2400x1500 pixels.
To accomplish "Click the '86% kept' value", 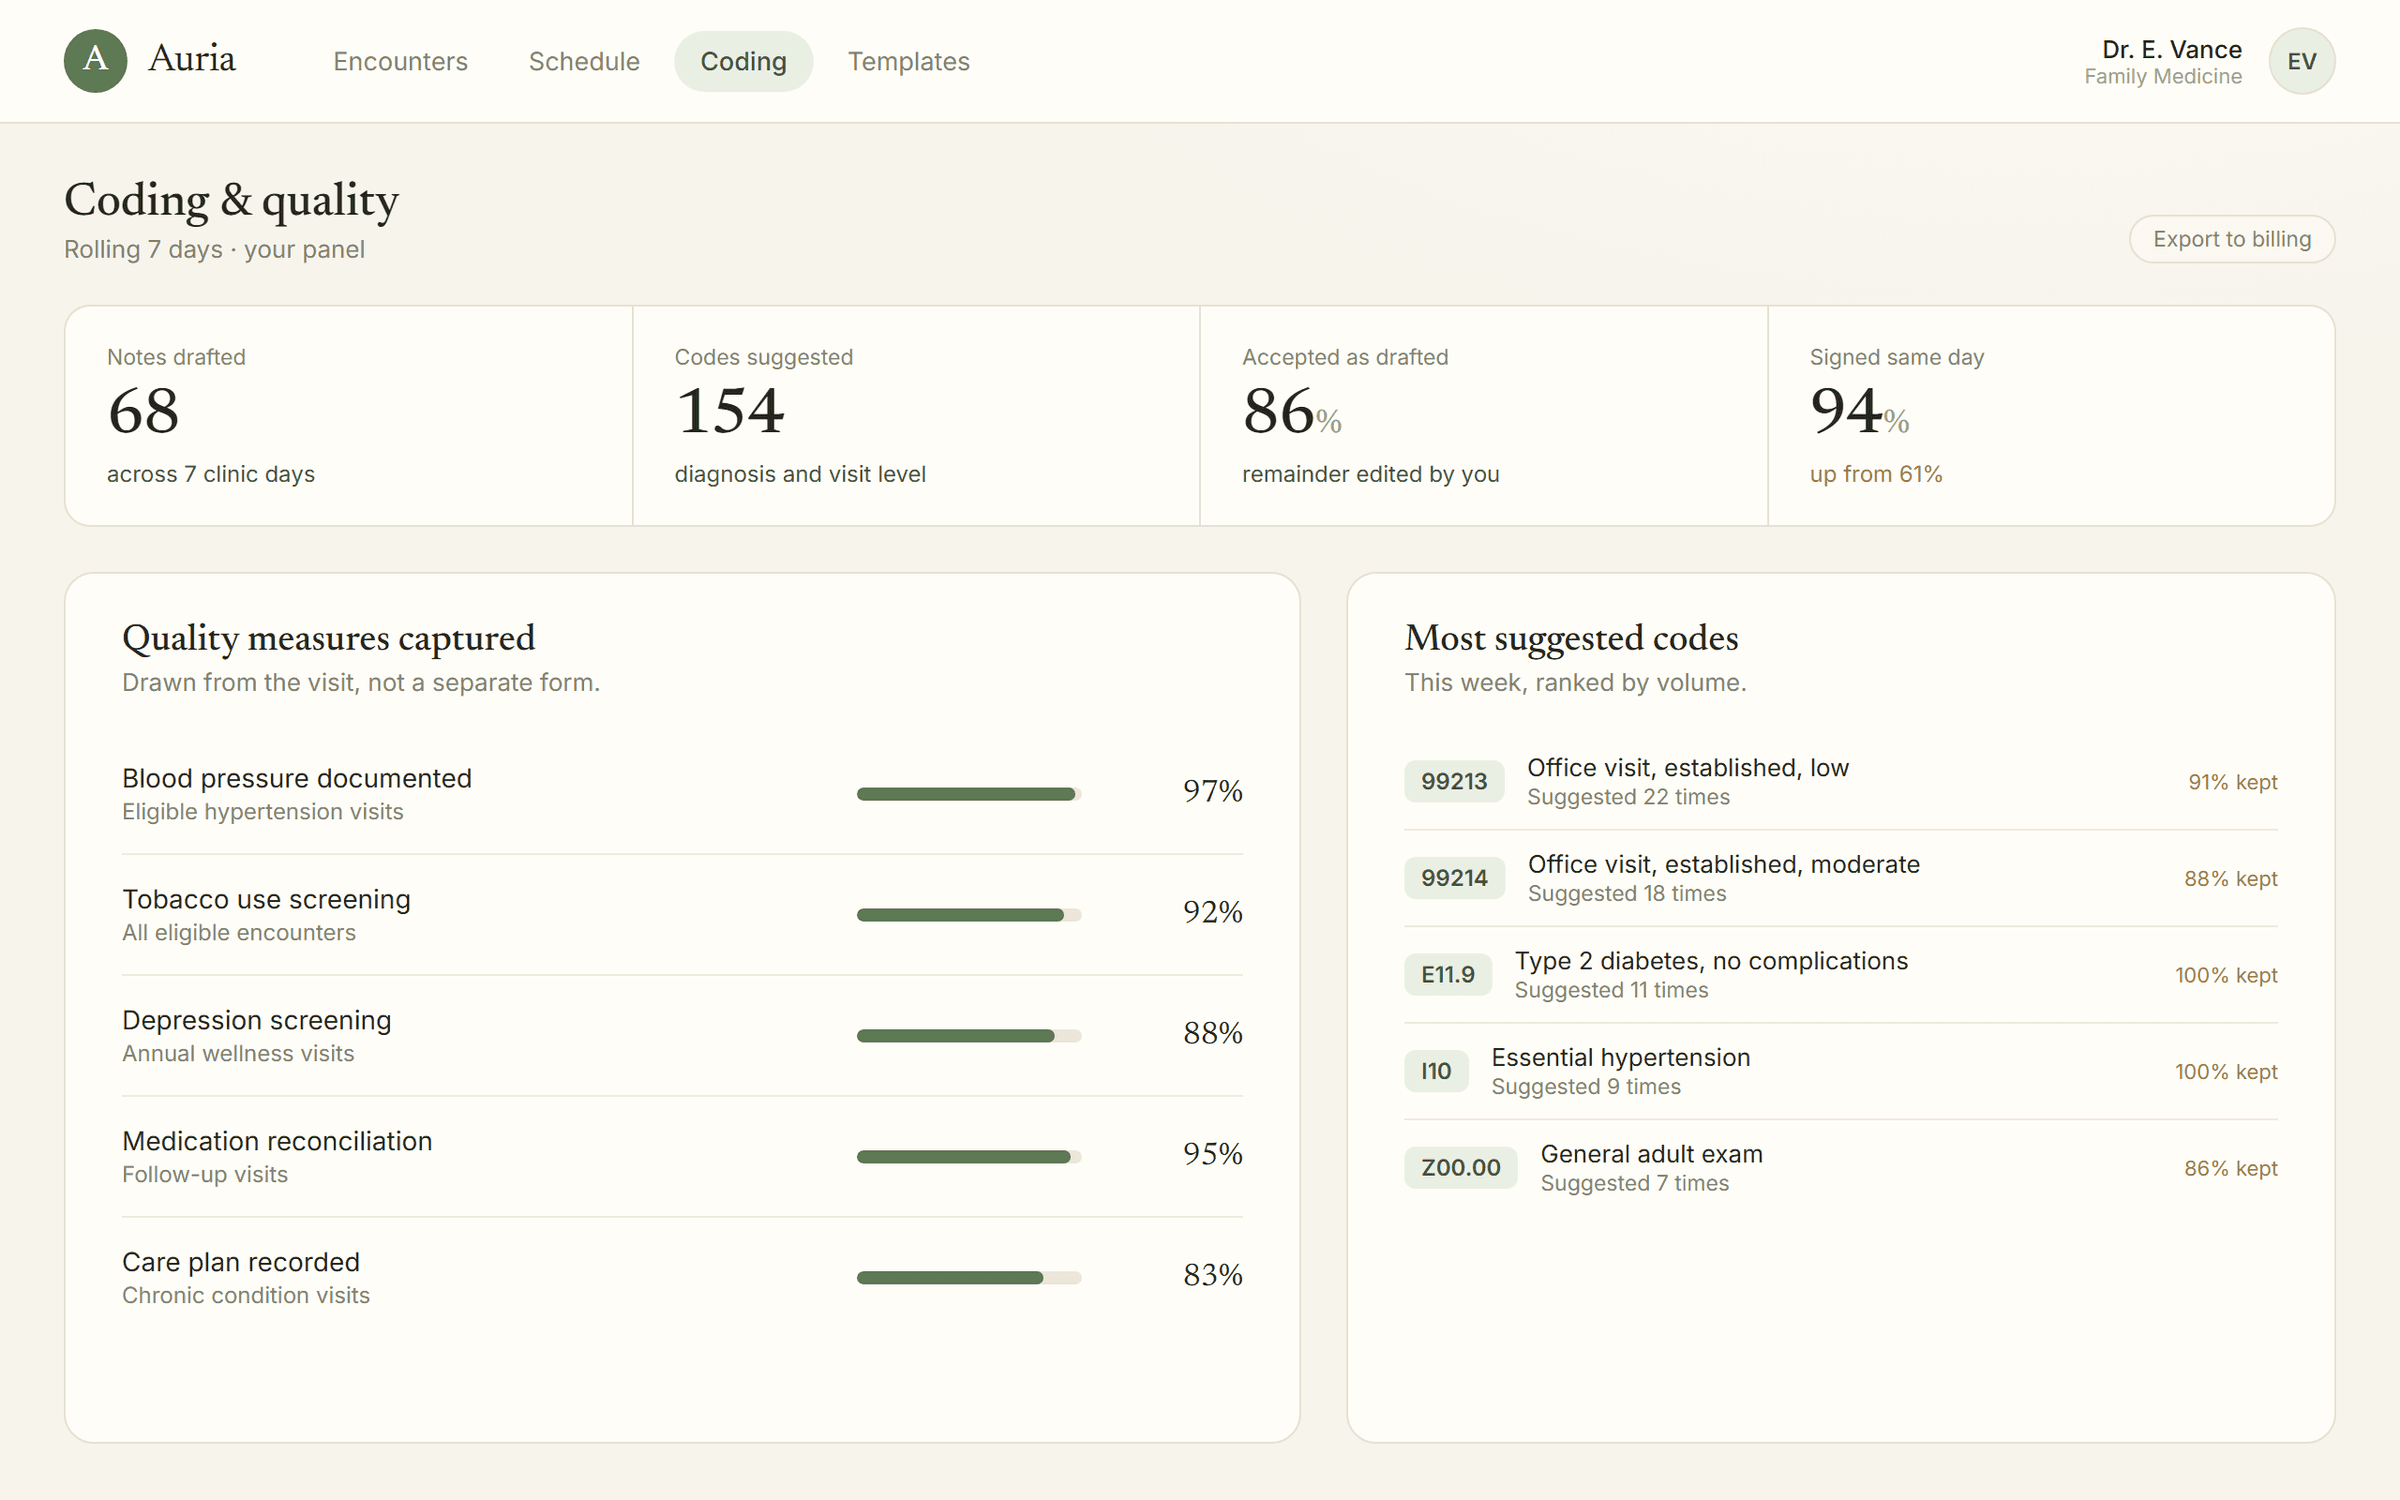I will pyautogui.click(x=2230, y=1168).
